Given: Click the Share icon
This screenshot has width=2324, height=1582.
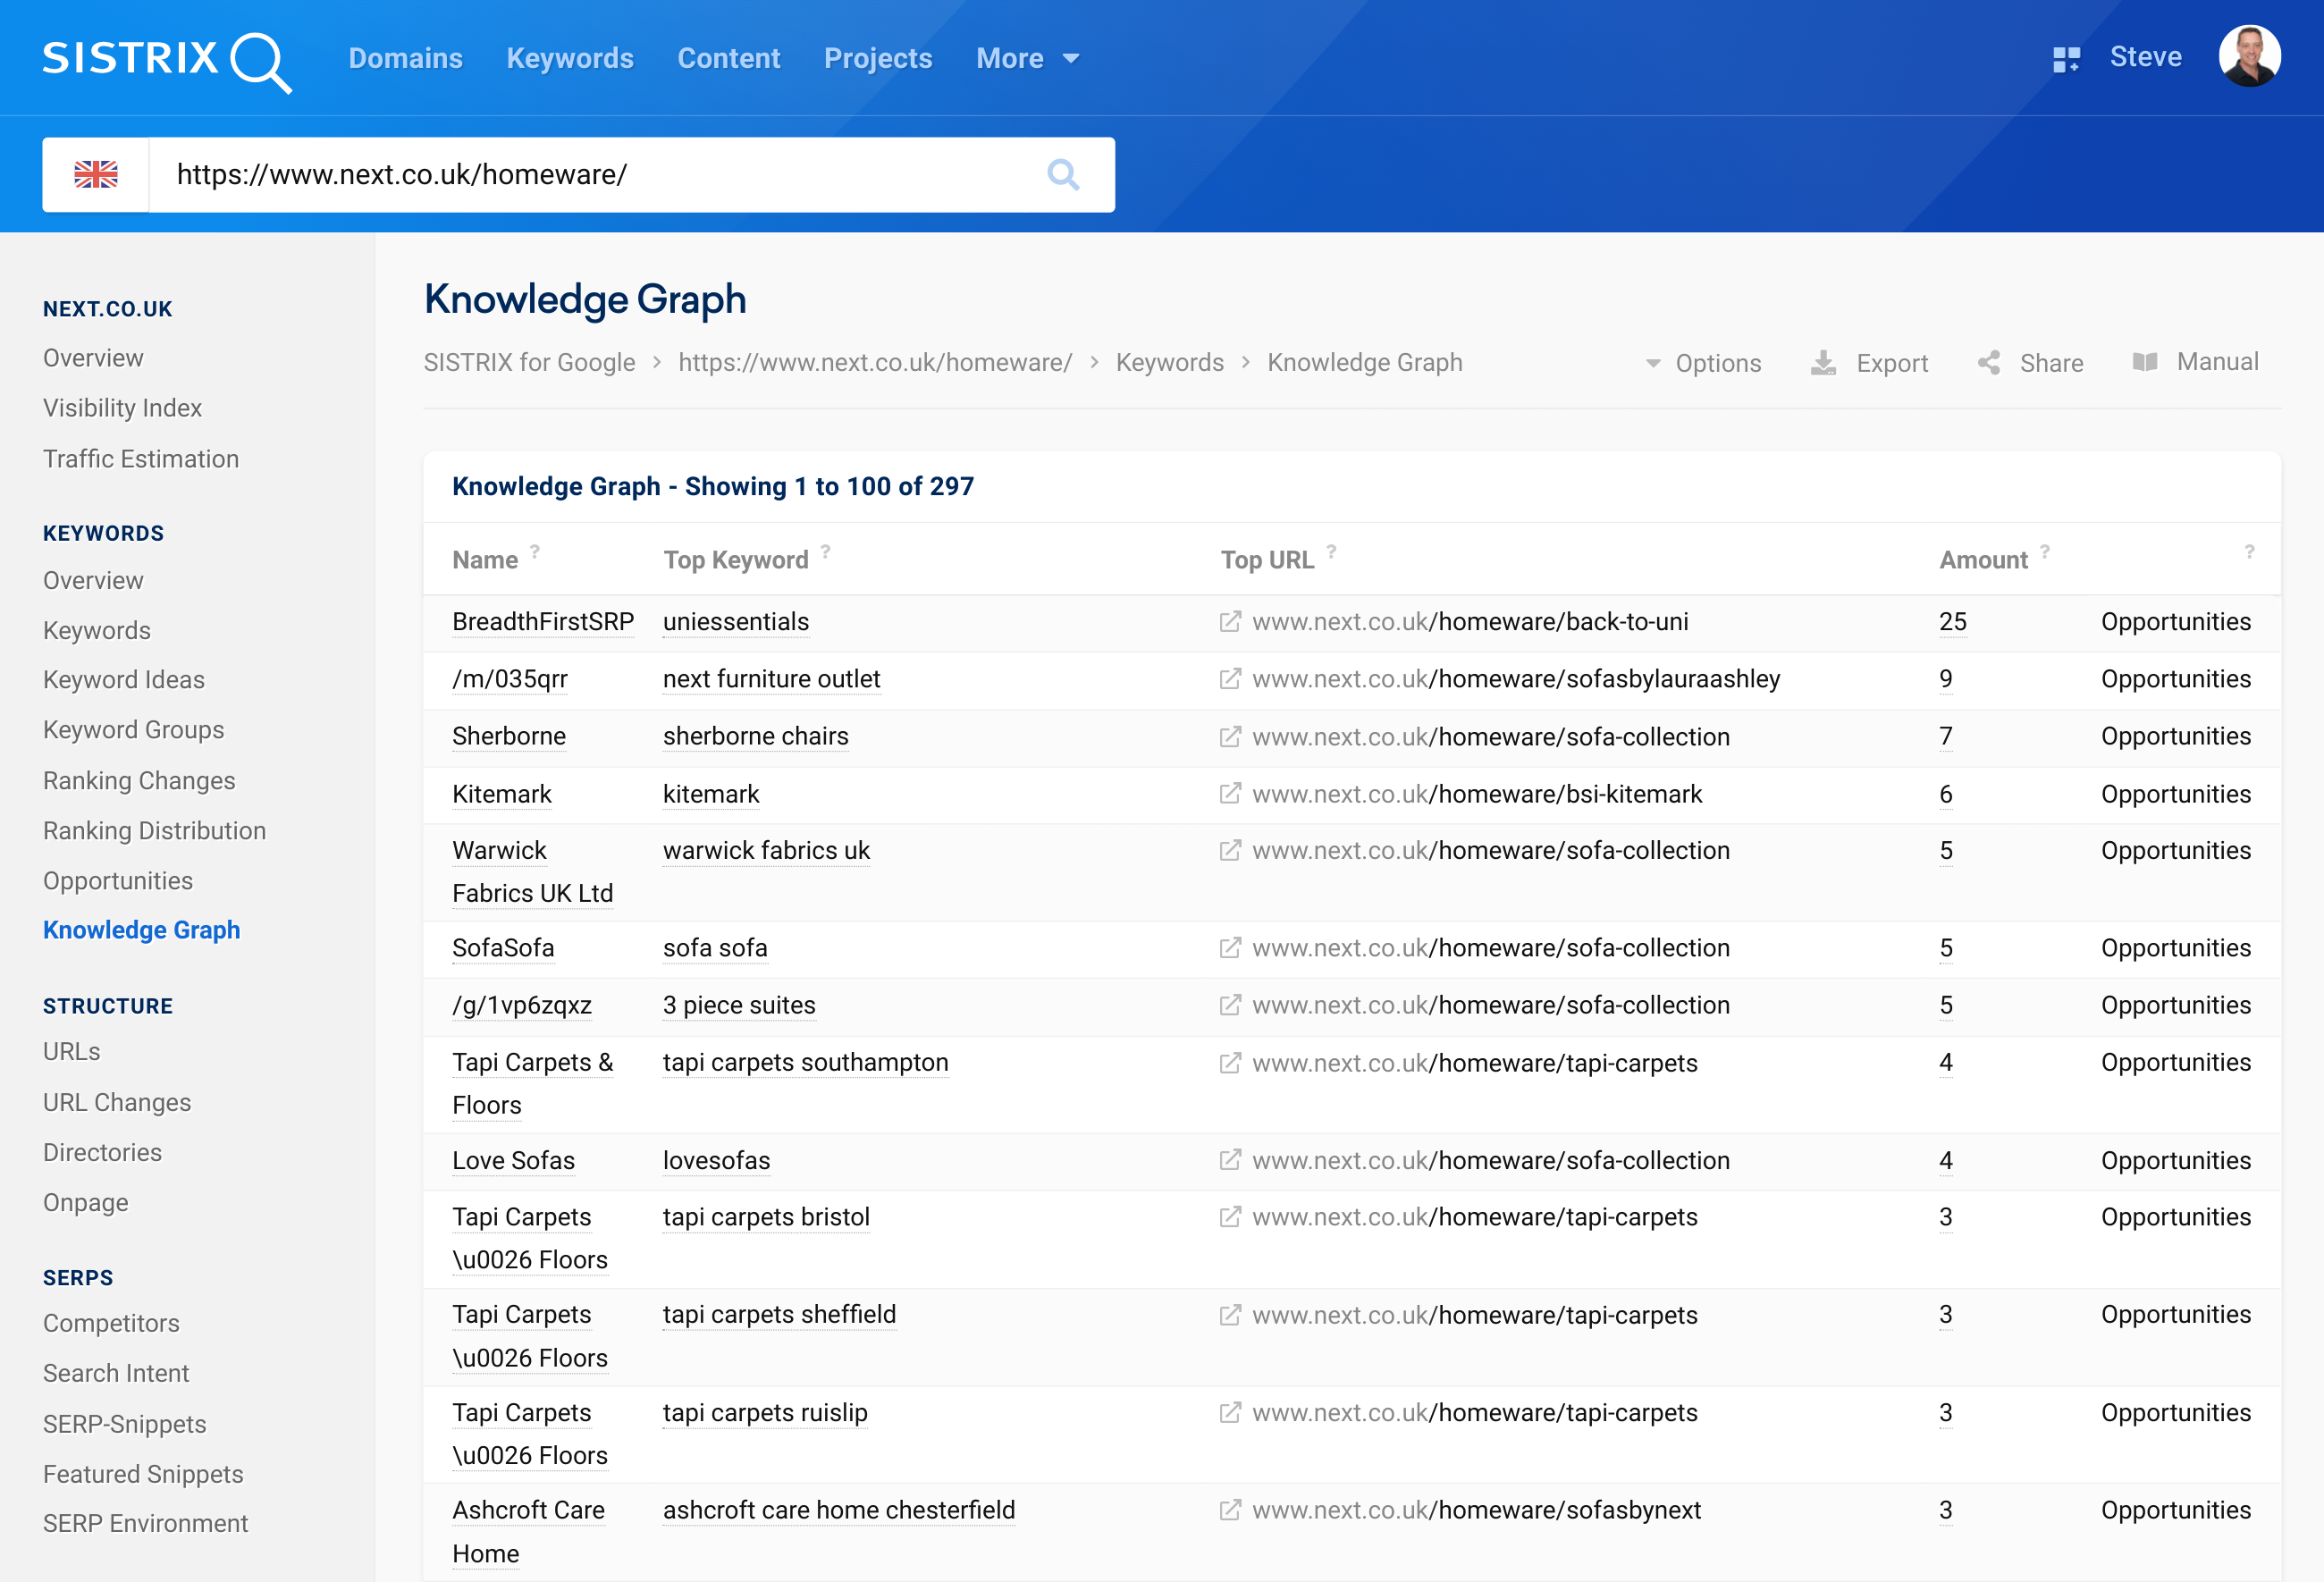Looking at the screenshot, I should coord(1989,363).
